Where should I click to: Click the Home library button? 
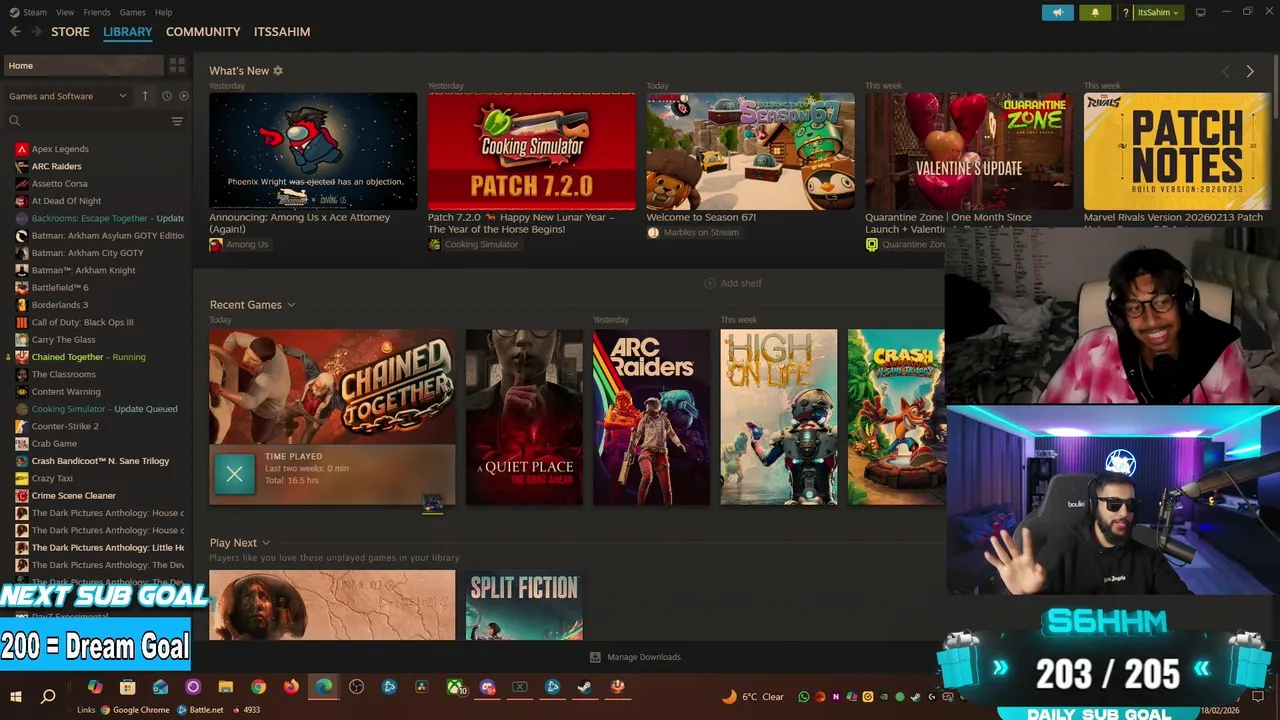point(83,65)
